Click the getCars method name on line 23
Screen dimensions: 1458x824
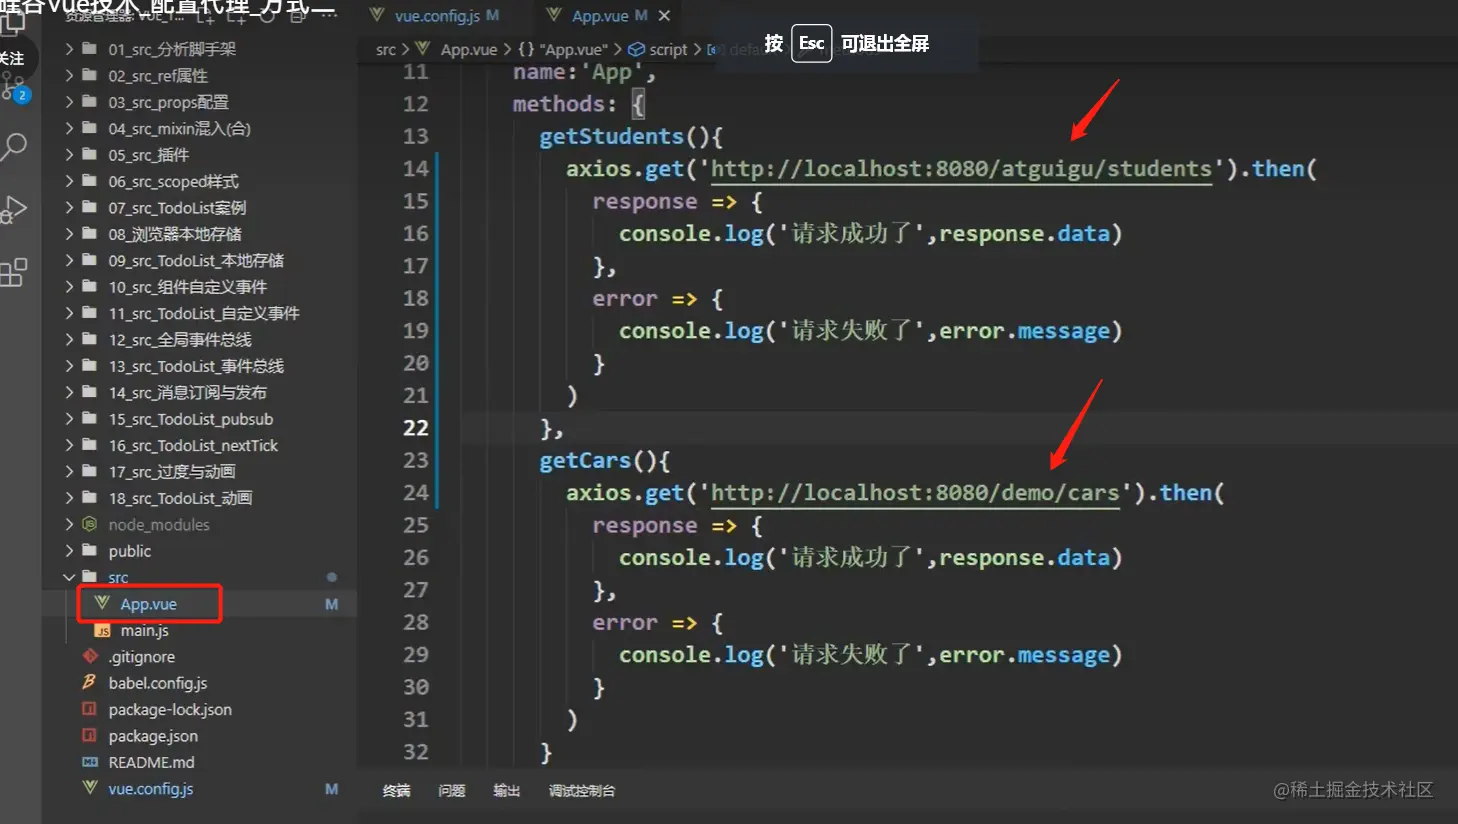[585, 460]
